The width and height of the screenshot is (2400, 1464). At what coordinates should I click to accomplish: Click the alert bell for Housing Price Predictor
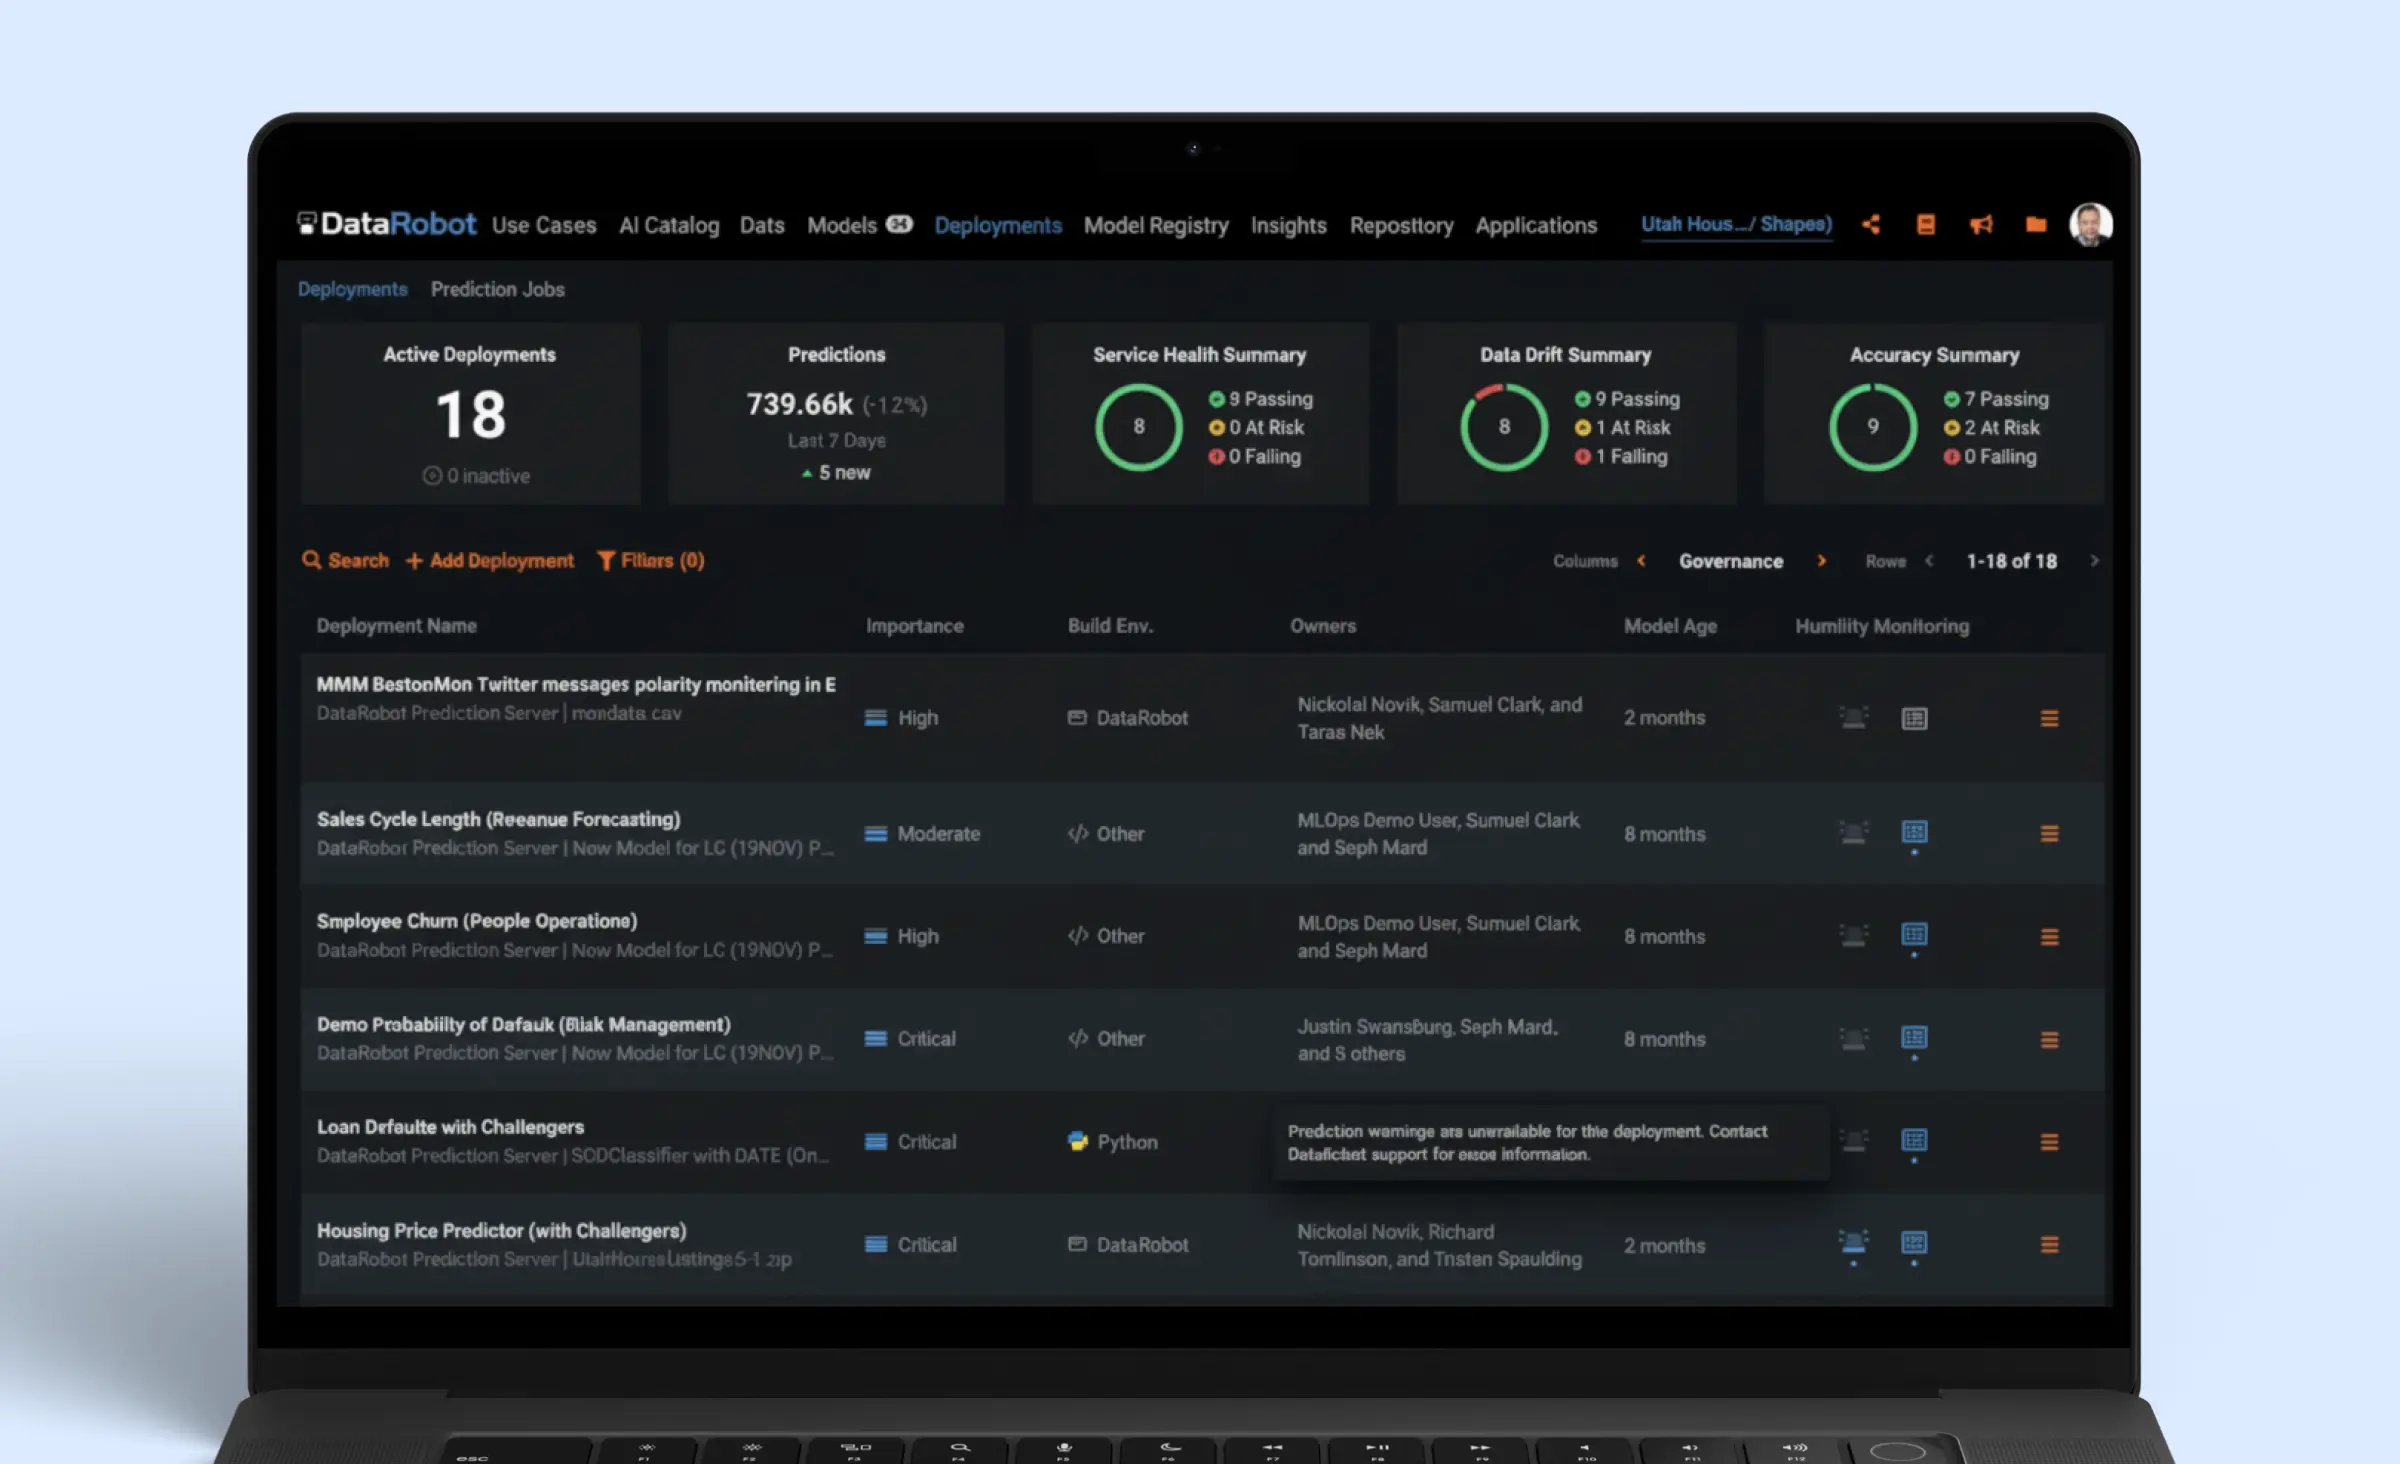click(x=1853, y=1245)
